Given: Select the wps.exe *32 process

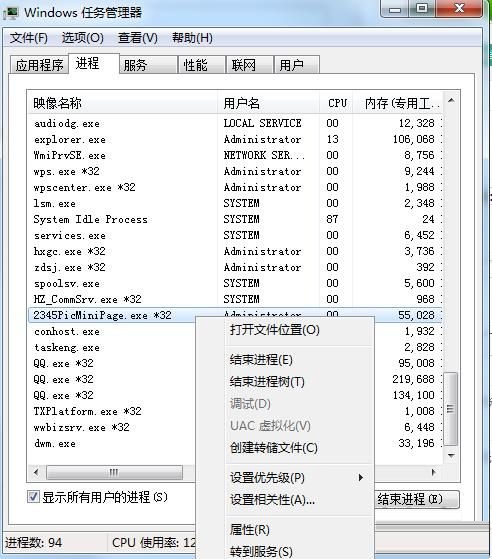Looking at the screenshot, I should coord(235,171).
